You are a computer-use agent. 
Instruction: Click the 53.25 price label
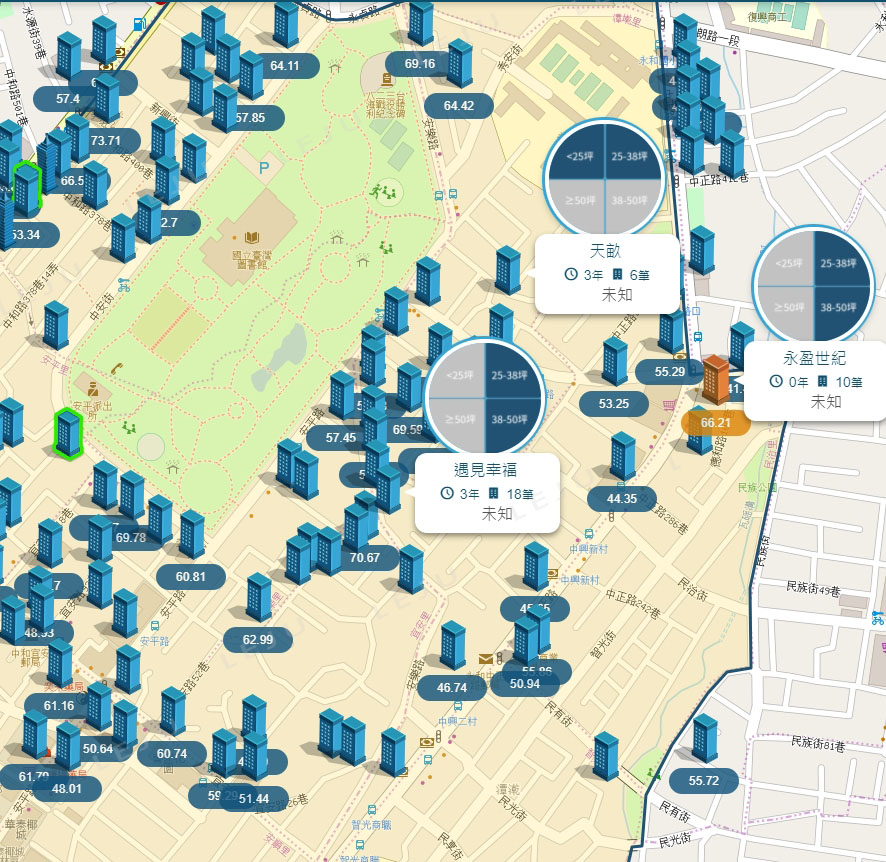(x=614, y=404)
